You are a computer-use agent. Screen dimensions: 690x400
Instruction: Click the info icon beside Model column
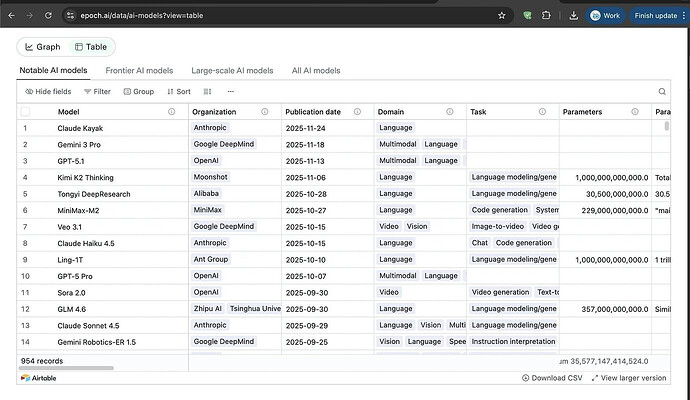[171, 112]
